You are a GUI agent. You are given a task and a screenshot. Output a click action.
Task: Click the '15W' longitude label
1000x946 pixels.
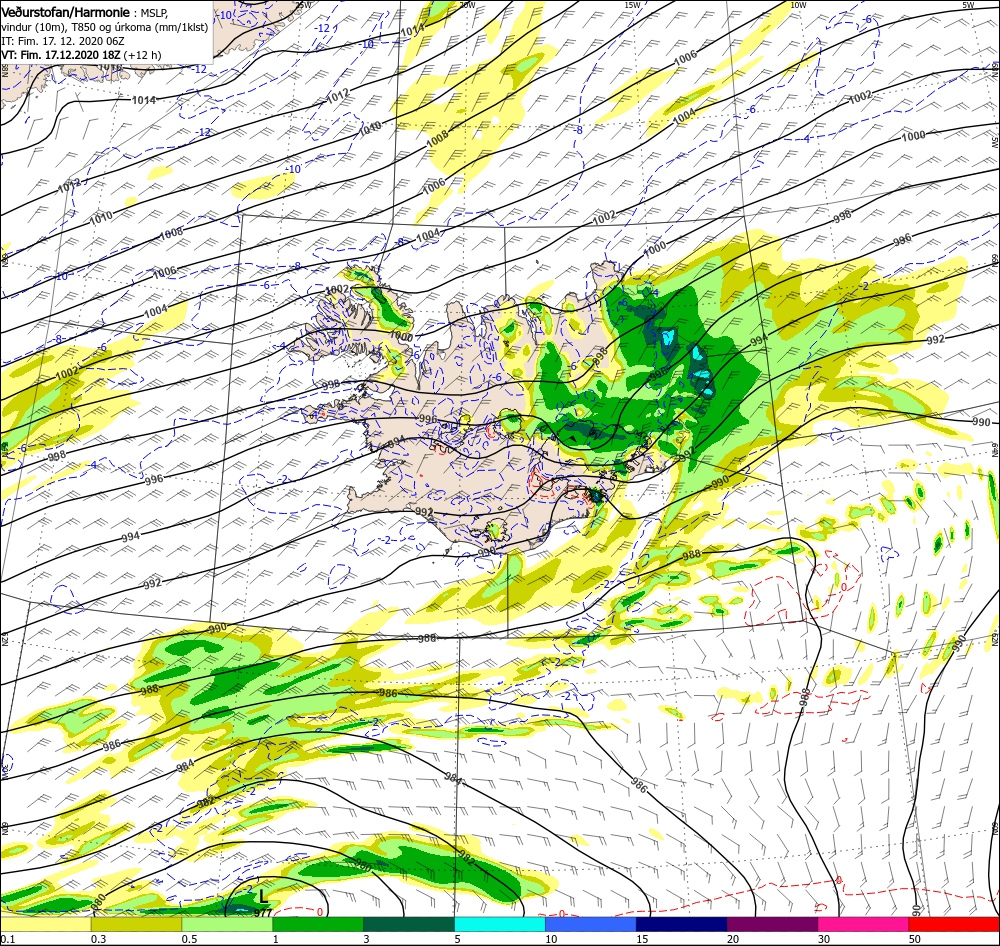[632, 5]
